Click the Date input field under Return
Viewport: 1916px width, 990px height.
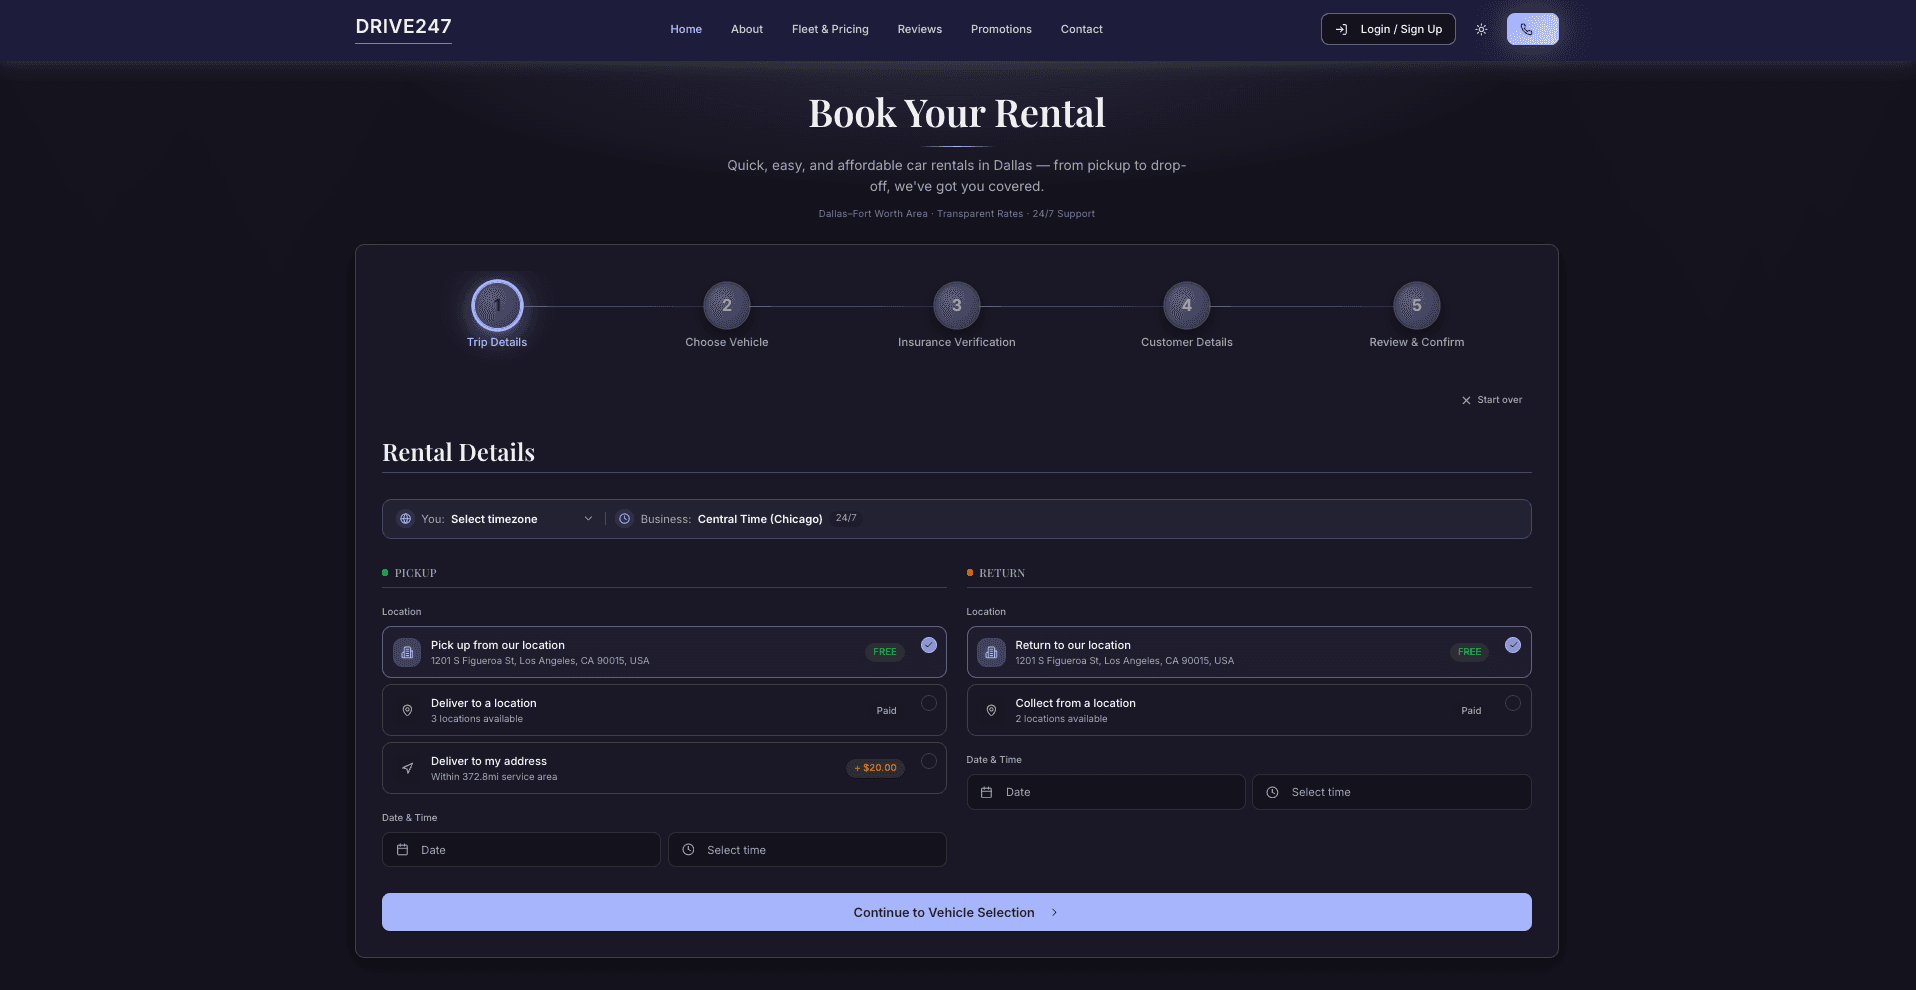(x=1105, y=791)
